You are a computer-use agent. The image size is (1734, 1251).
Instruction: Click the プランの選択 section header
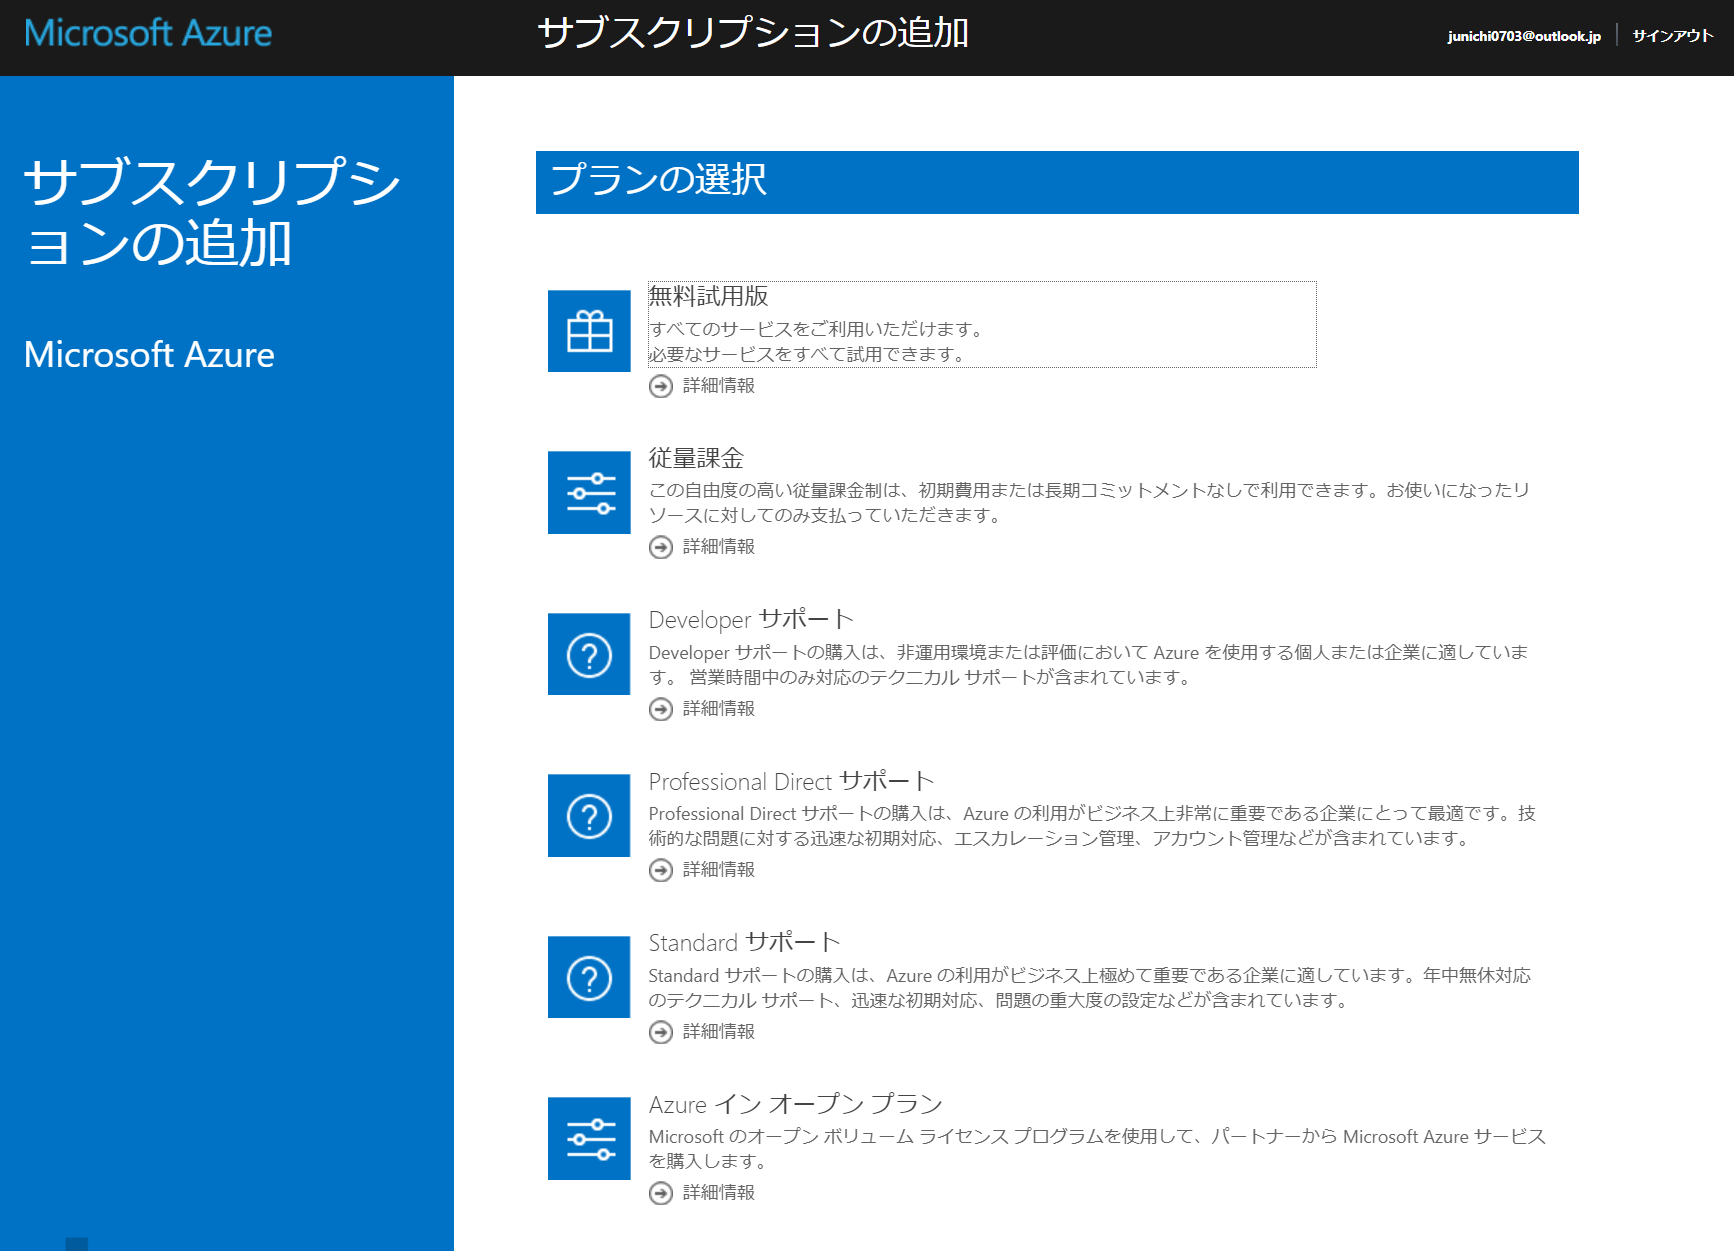point(1057,182)
